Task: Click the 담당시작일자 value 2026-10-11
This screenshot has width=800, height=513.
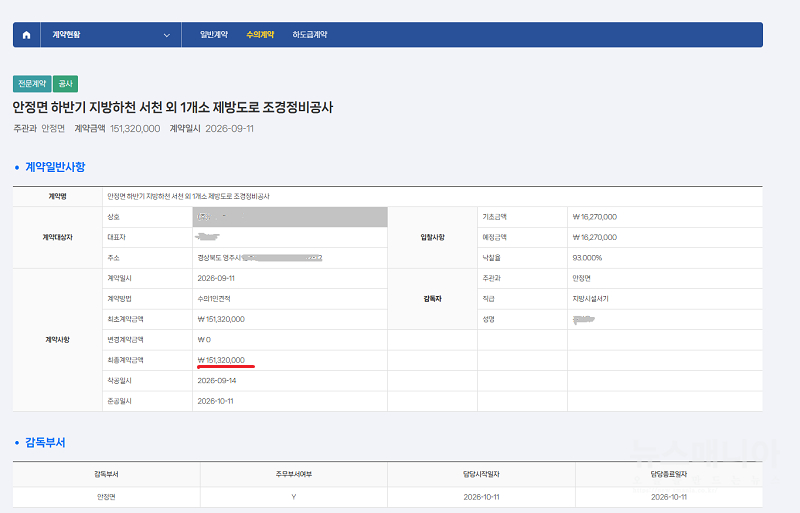Action: 481,497
